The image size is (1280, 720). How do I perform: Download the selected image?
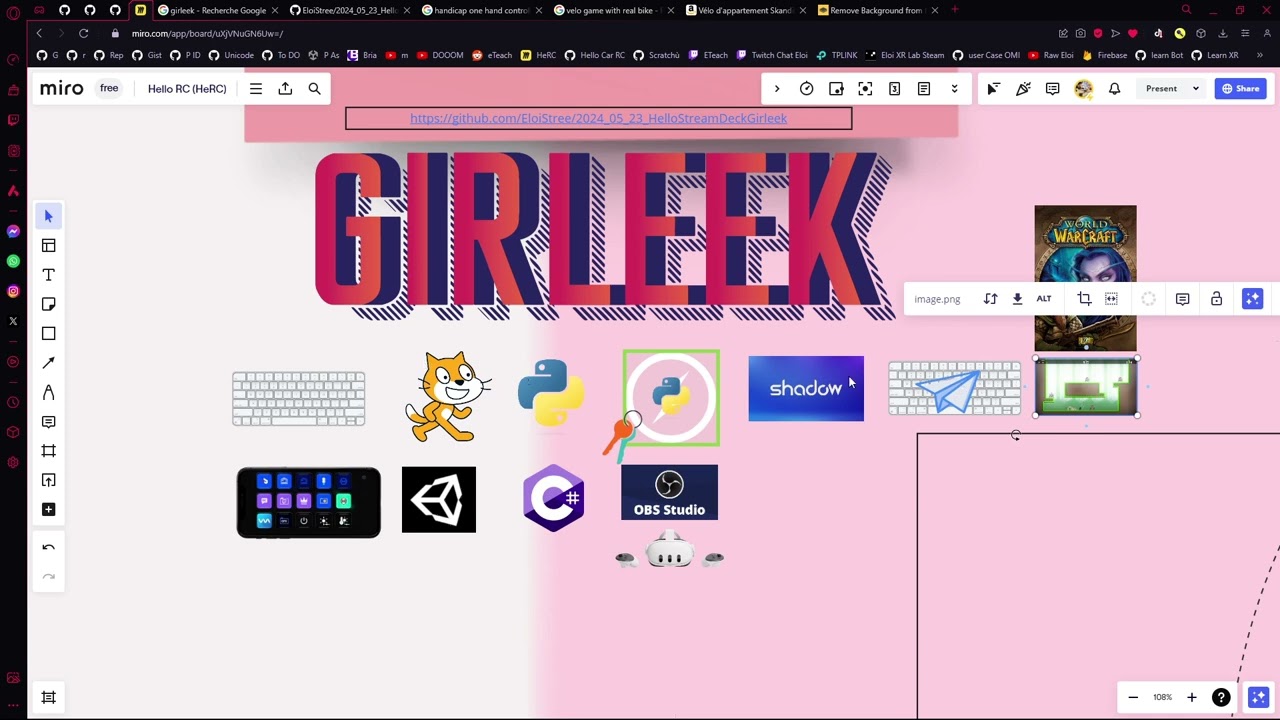[1017, 299]
